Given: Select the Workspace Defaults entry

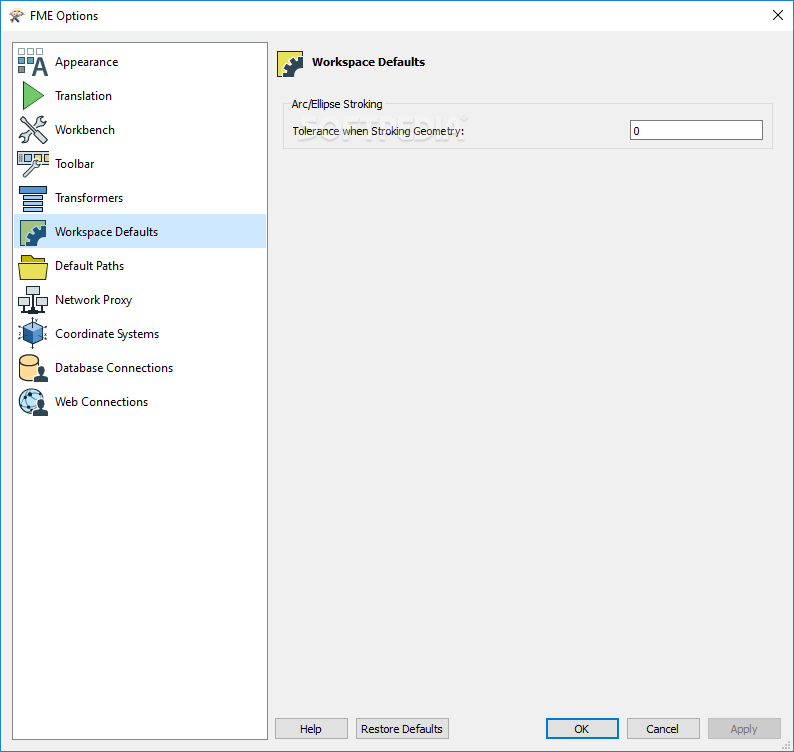Looking at the screenshot, I should coord(140,231).
